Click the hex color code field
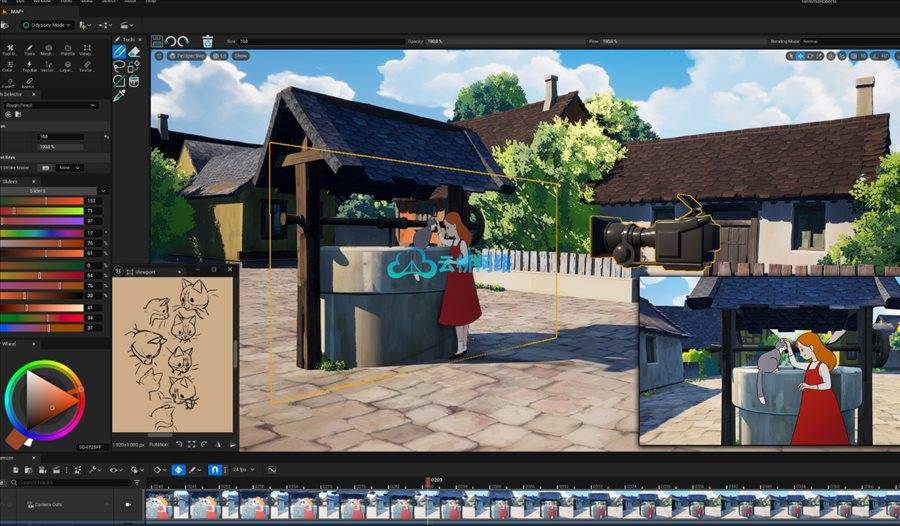This screenshot has height=526, width=900. pyautogui.click(x=91, y=447)
